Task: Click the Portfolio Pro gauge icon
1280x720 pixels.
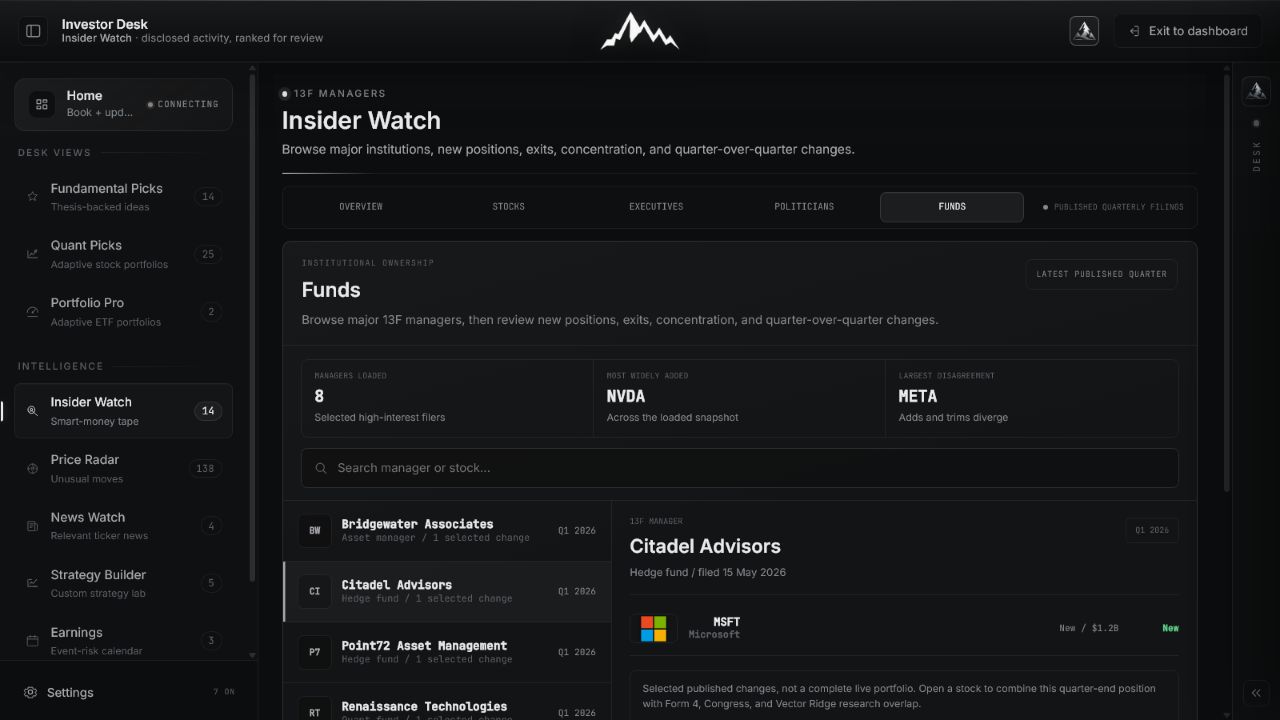Action: pyautogui.click(x=32, y=312)
